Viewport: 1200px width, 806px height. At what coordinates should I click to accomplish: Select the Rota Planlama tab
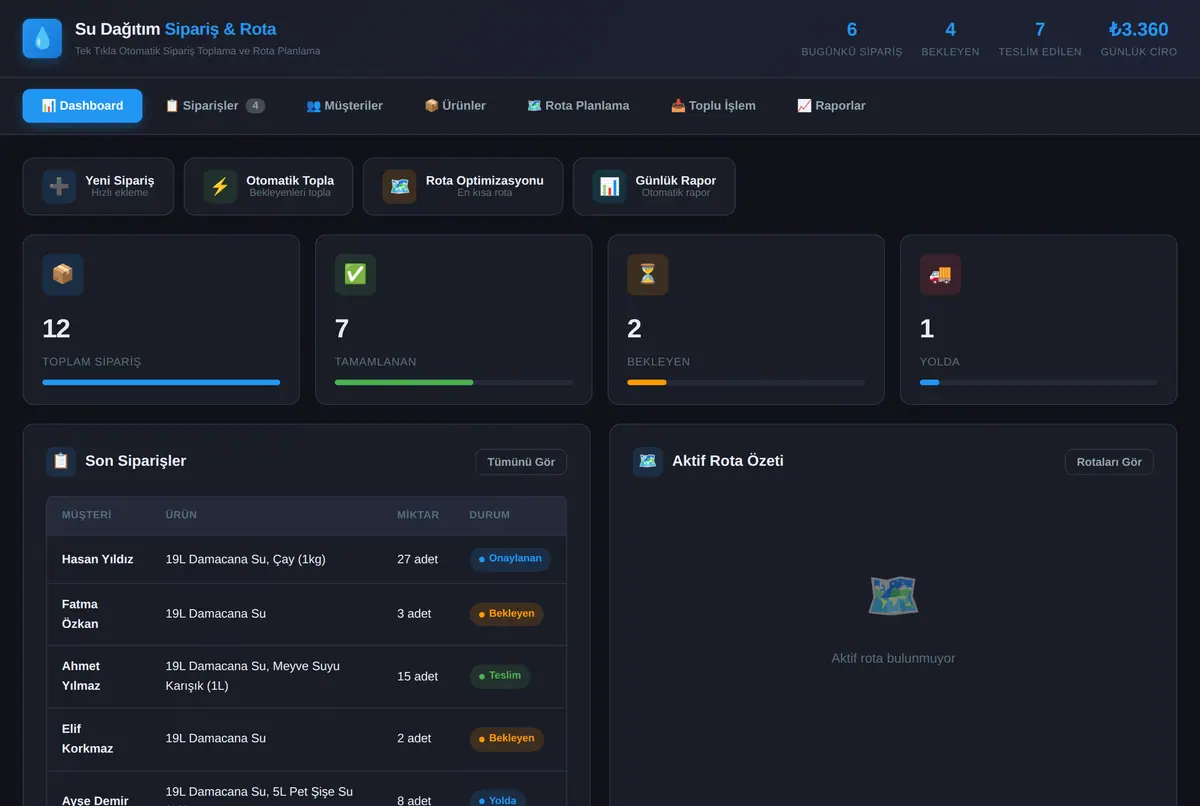pyautogui.click(x=578, y=105)
